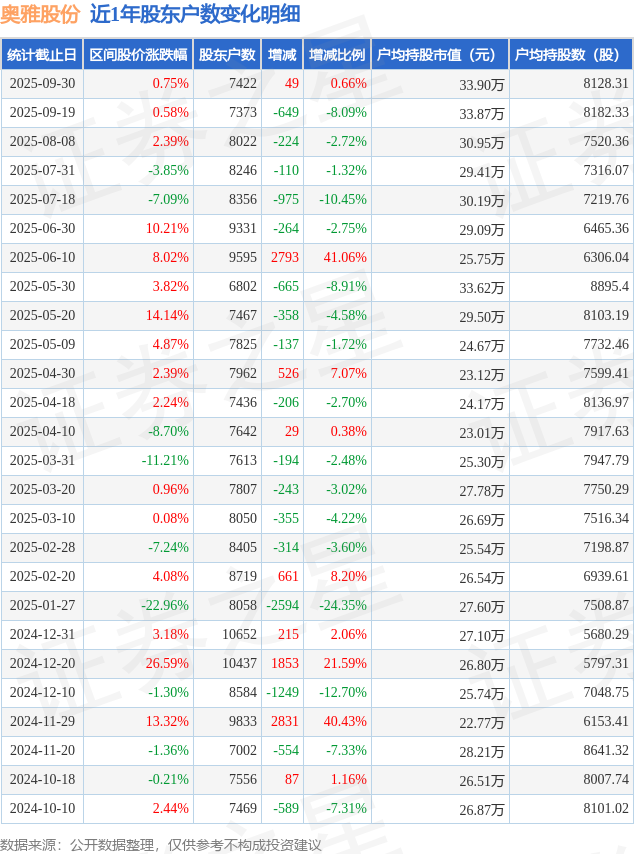The height and width of the screenshot is (854, 634).
Task: Click the 户均持股市值（元） column header
Action: pyautogui.click(x=440, y=56)
